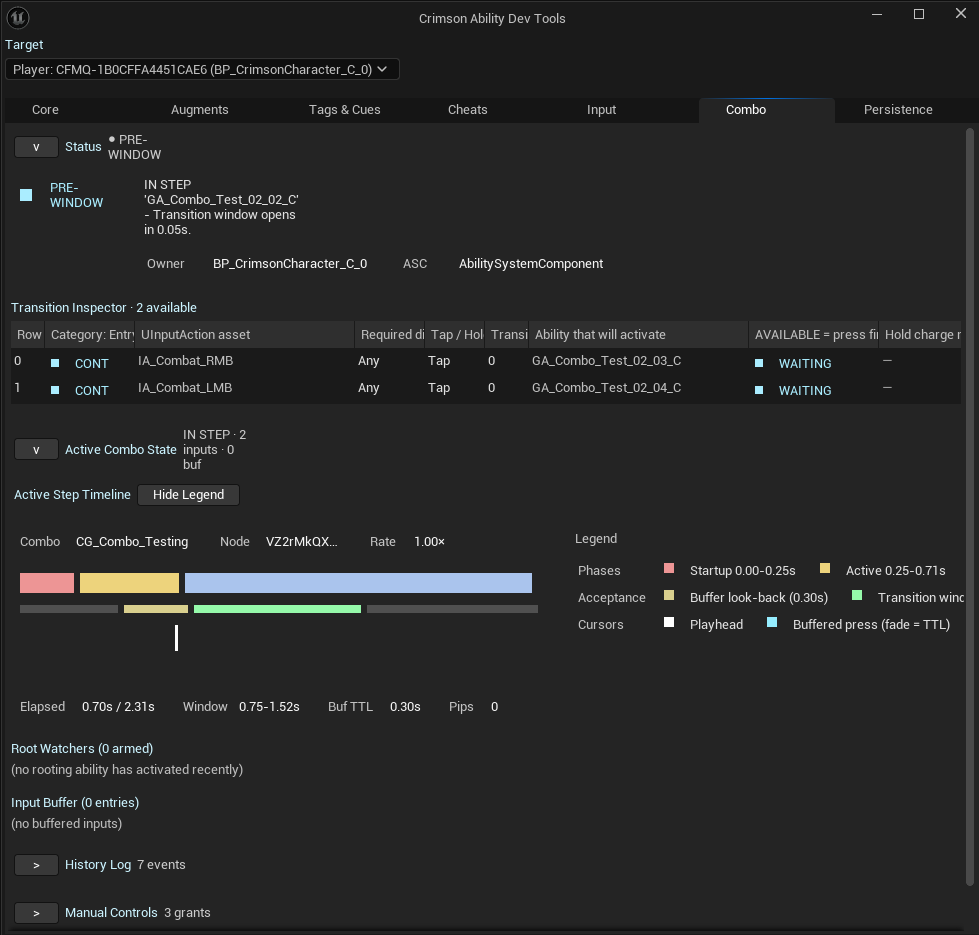Click GA_Combo_Test_02_04_C ability cell
The image size is (979, 935).
606,388
